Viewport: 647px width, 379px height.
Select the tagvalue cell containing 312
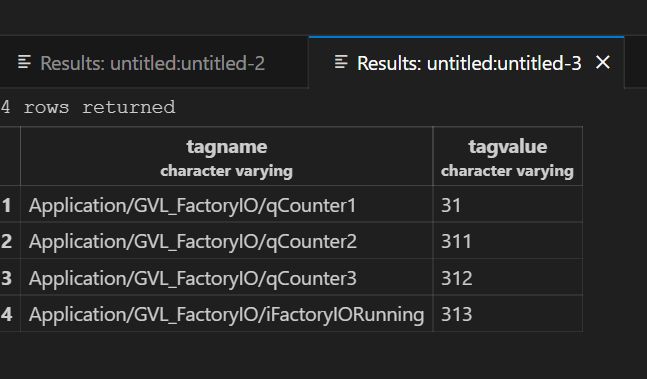pyautogui.click(x=508, y=277)
